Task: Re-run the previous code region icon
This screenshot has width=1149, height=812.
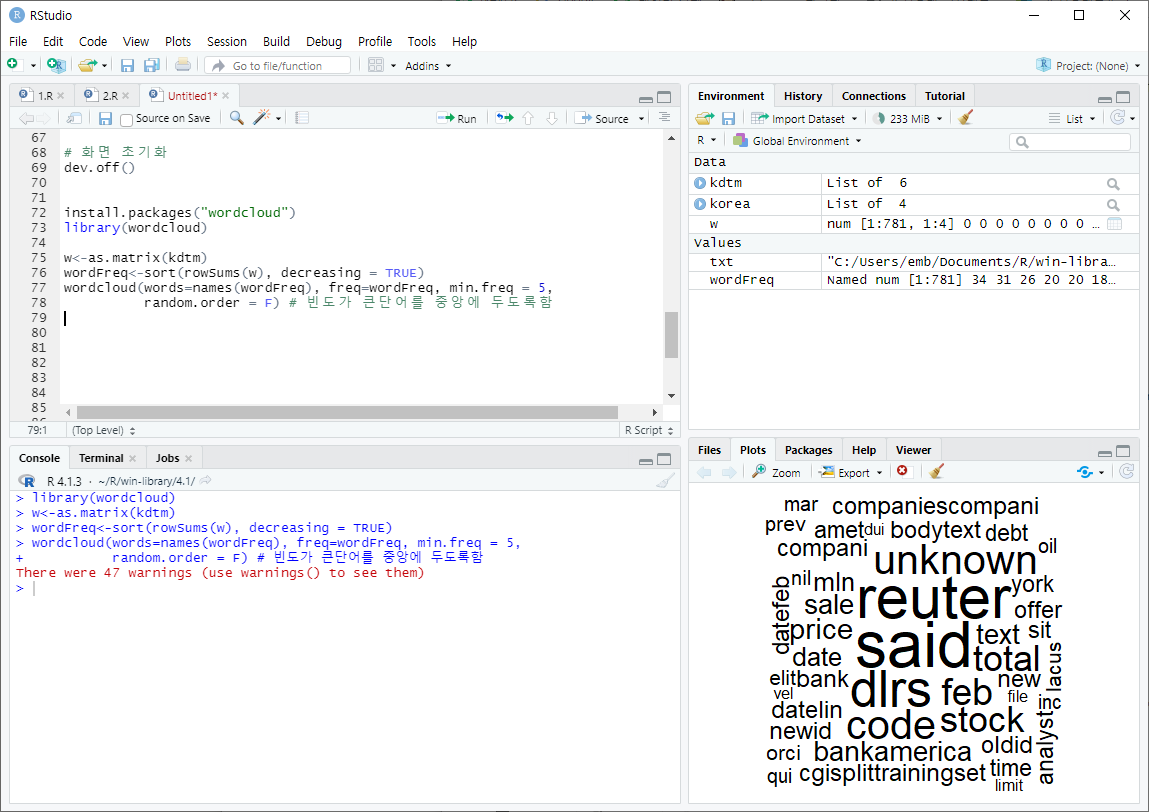Action: [505, 118]
